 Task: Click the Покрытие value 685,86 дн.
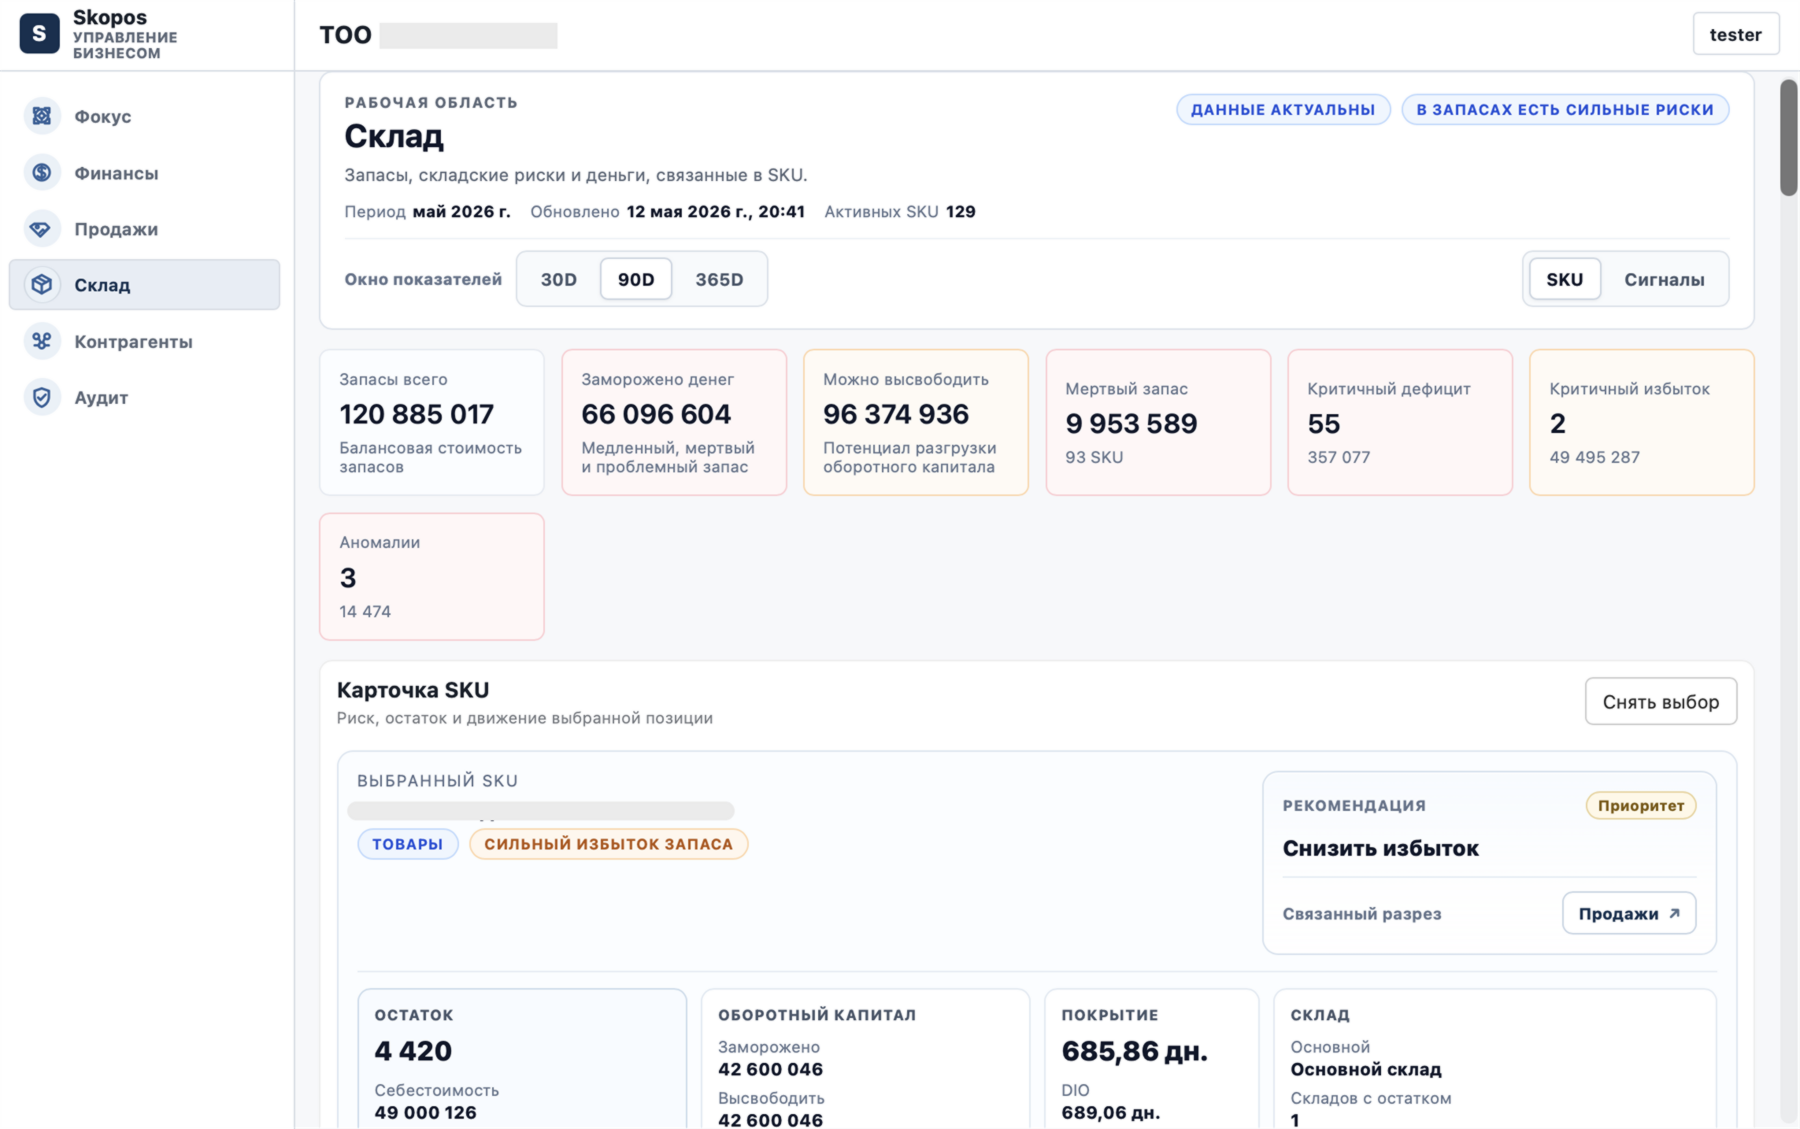pos(1135,1051)
